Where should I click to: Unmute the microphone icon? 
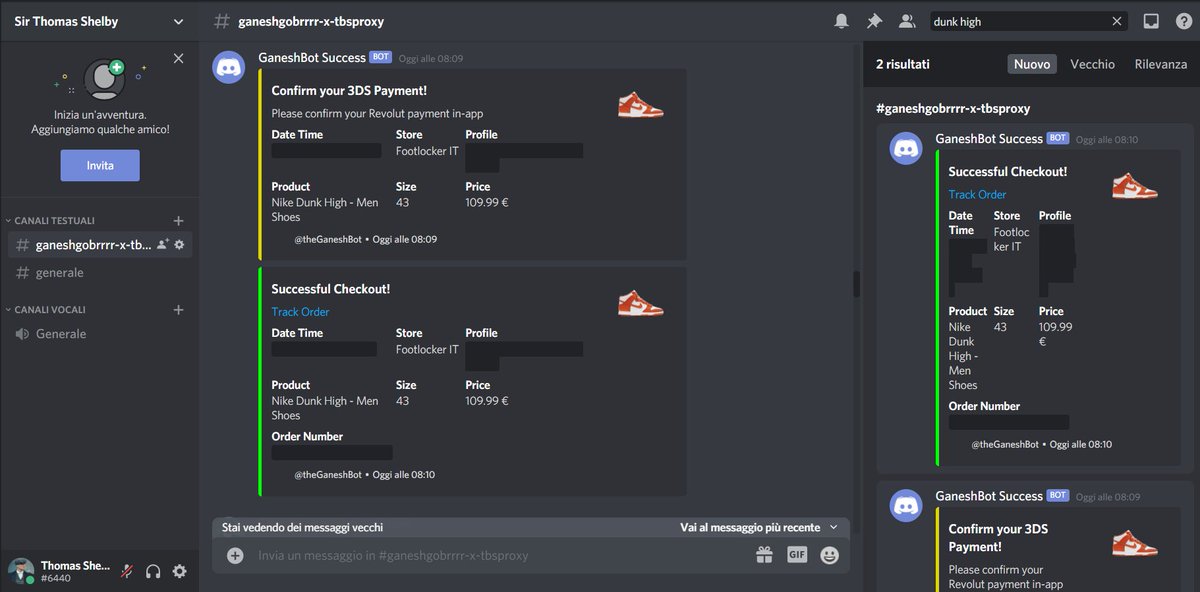pos(127,571)
